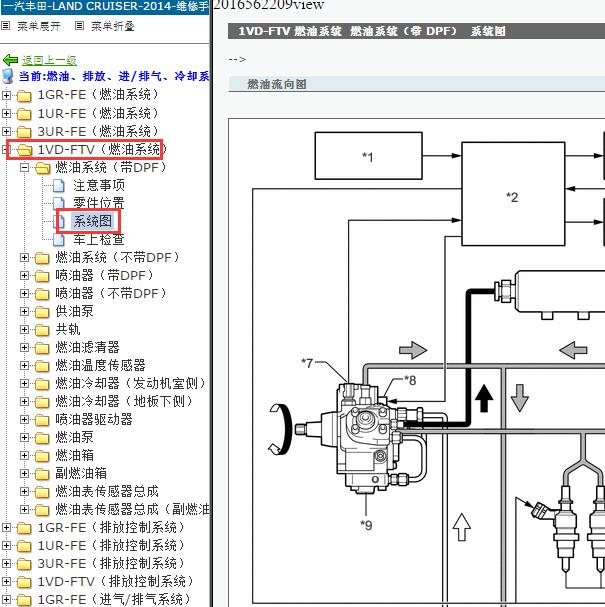Expand the 燃油滤清器 tree node

point(24,347)
